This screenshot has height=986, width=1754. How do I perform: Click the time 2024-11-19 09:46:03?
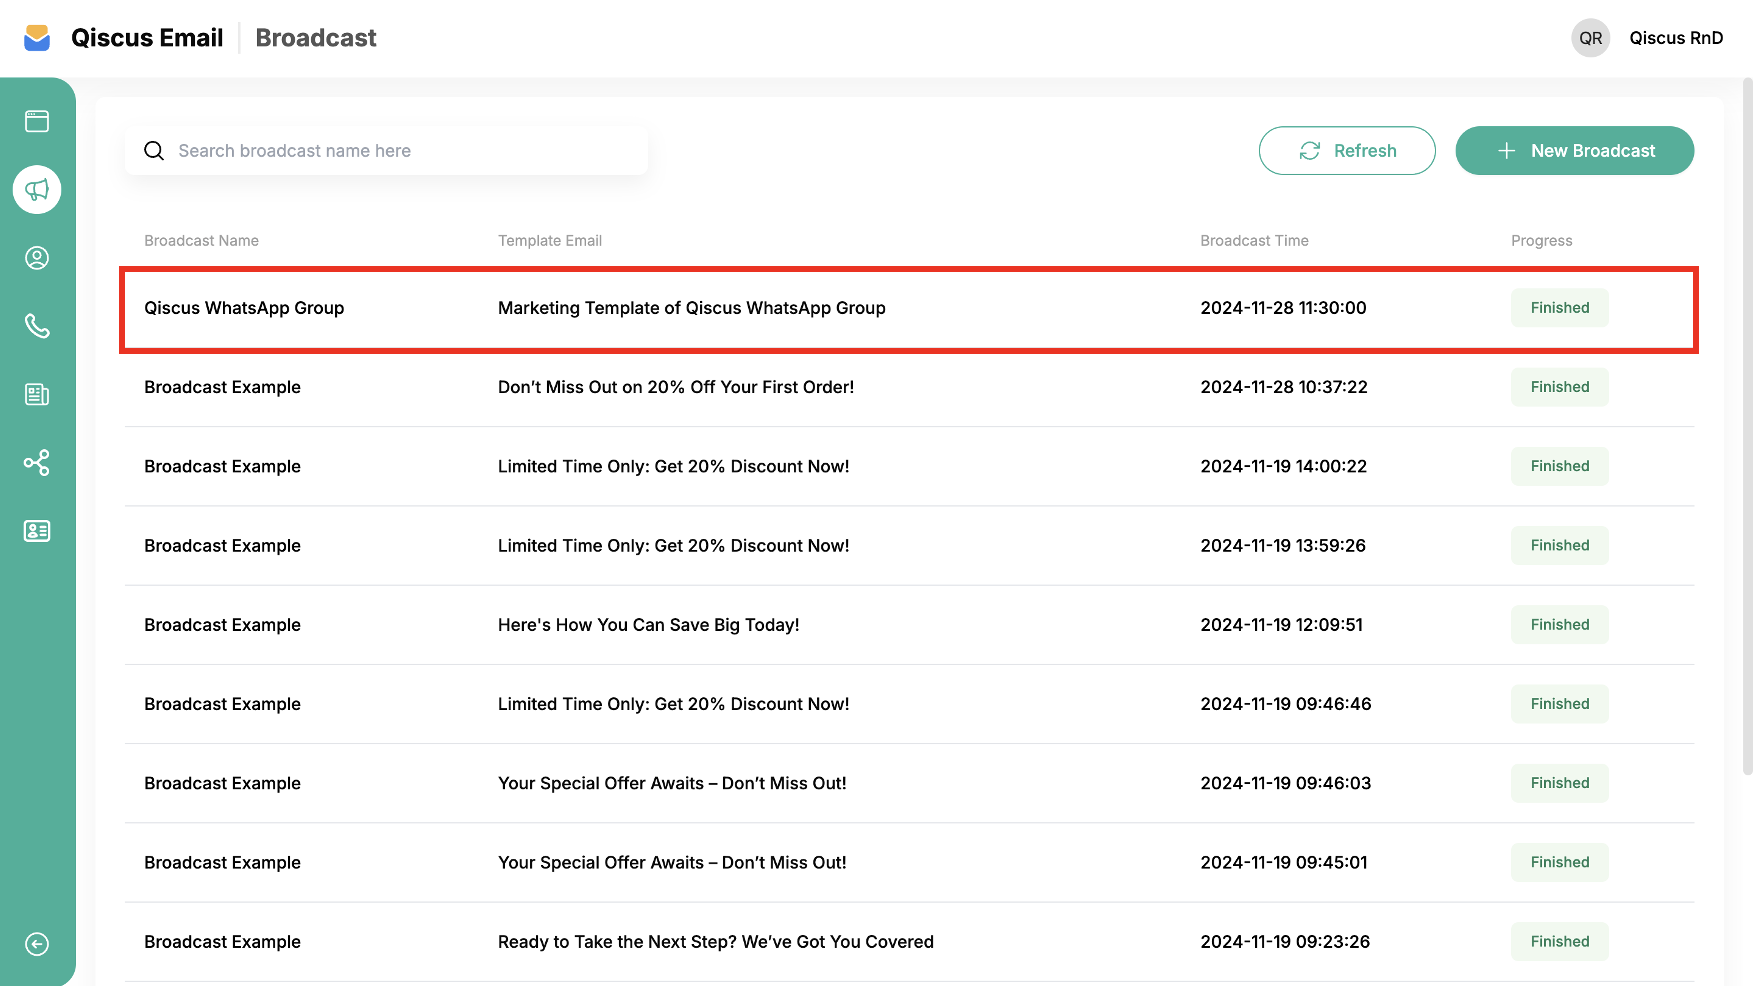[1285, 783]
